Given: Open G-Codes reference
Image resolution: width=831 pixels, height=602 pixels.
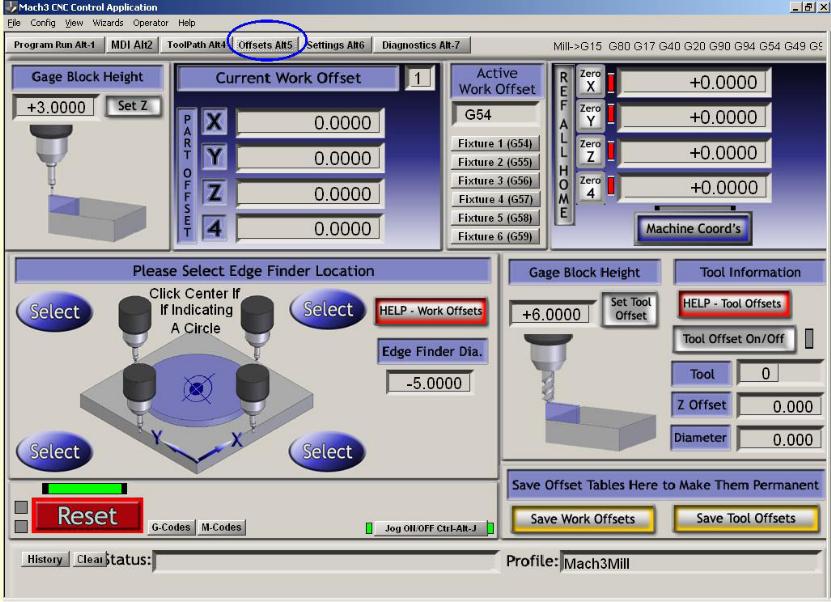Looking at the screenshot, I should point(171,527).
